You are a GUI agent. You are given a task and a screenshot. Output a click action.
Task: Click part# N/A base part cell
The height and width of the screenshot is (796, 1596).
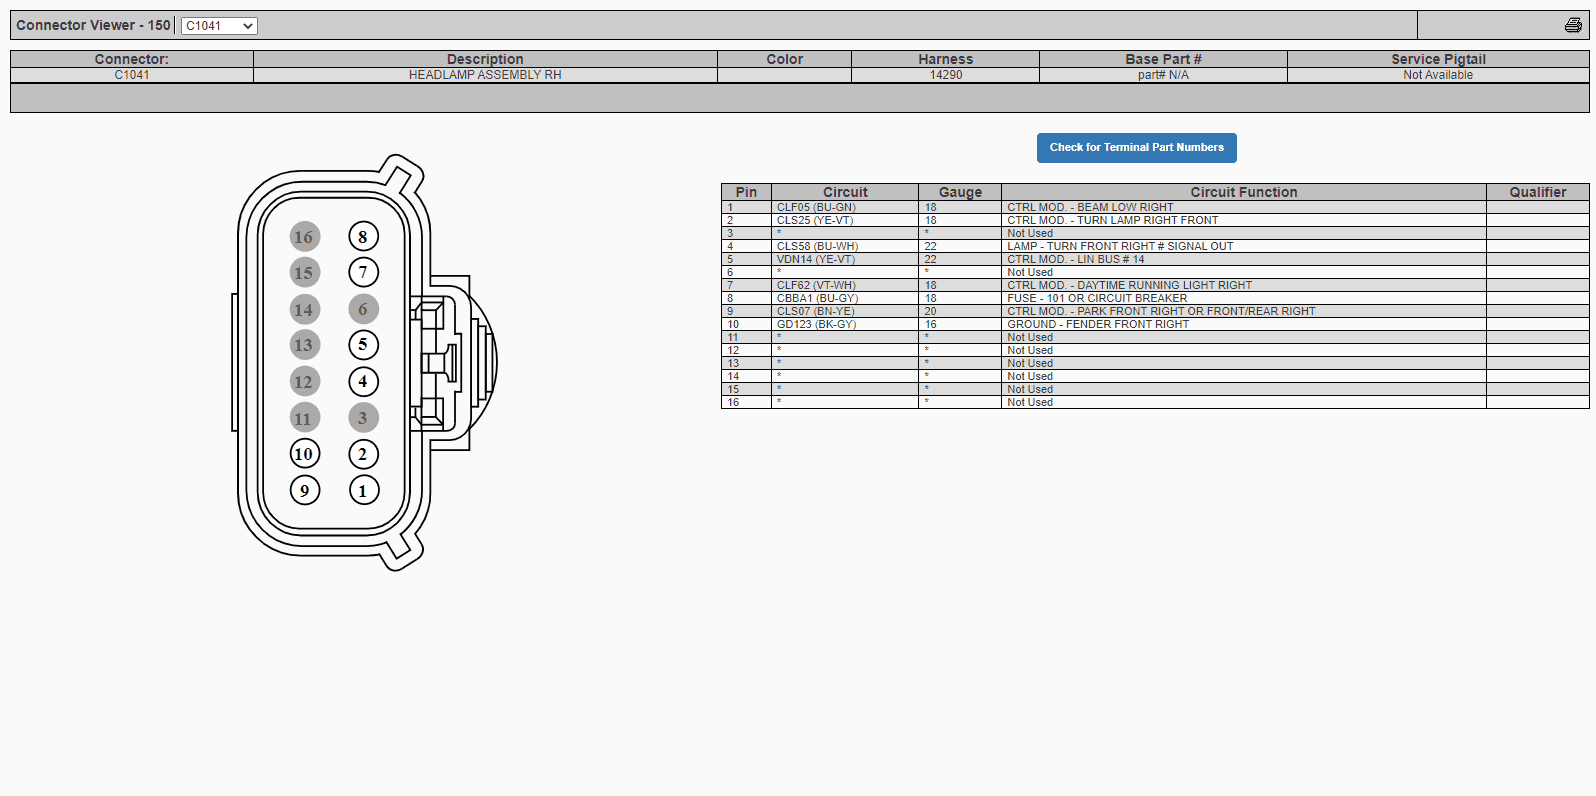click(x=1163, y=75)
